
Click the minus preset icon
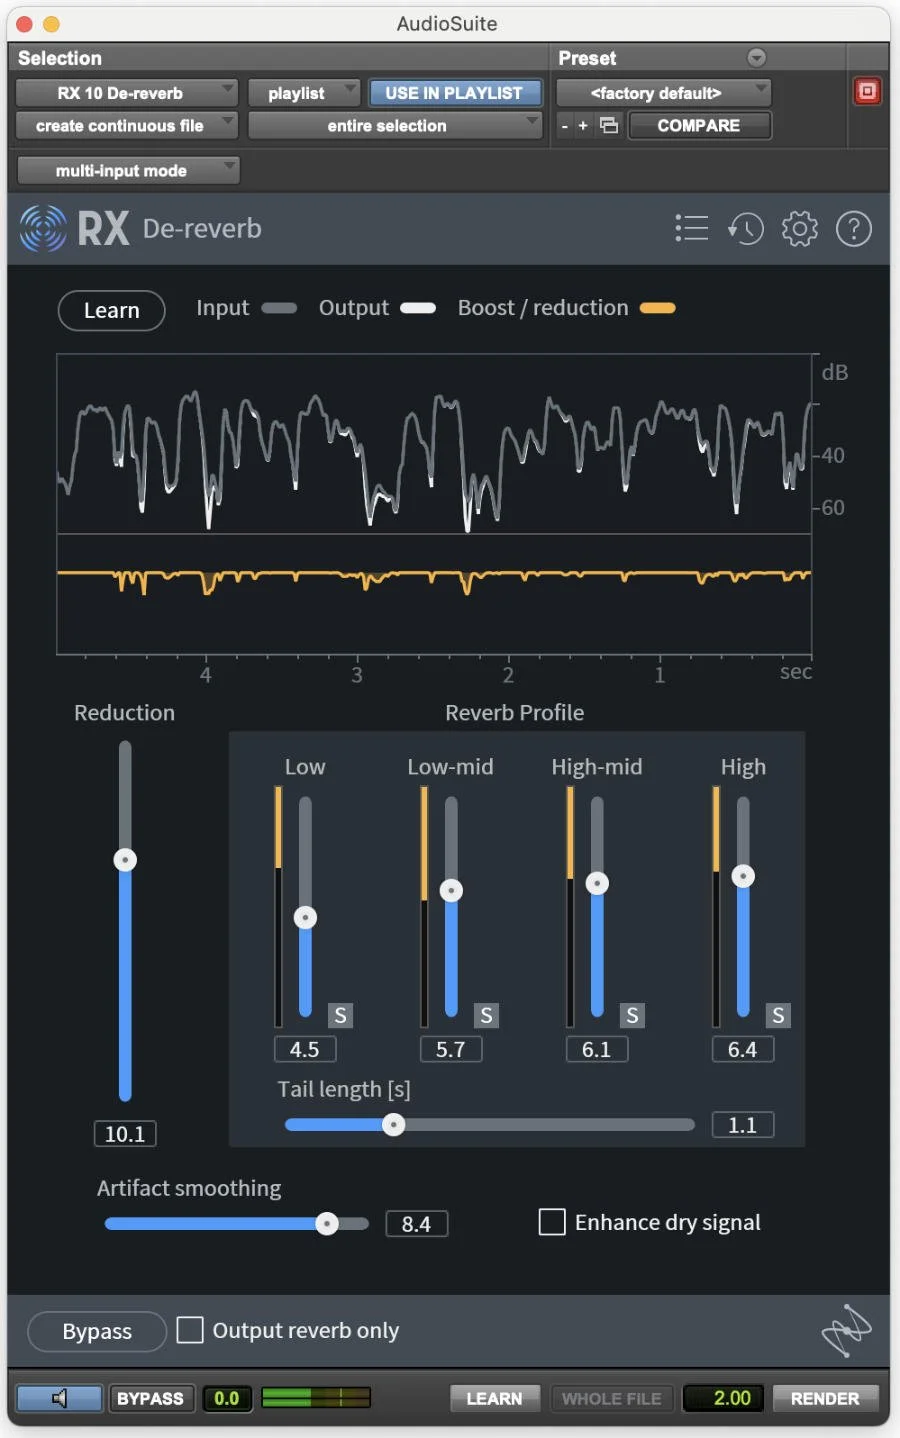point(565,126)
